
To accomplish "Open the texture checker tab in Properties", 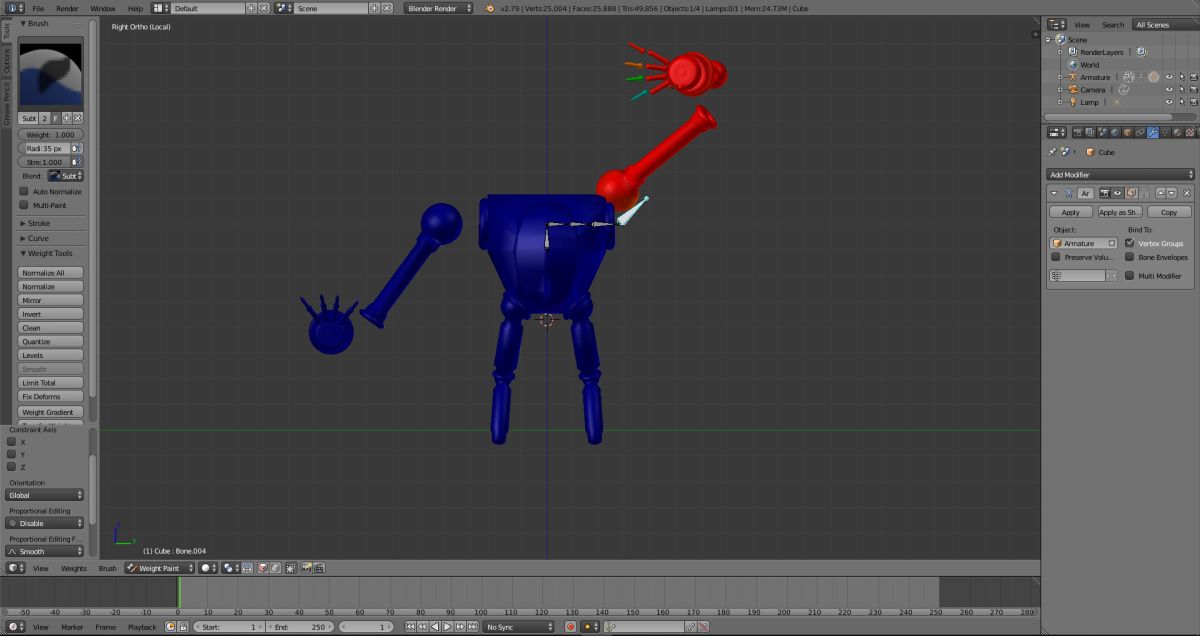I will (x=1190, y=132).
